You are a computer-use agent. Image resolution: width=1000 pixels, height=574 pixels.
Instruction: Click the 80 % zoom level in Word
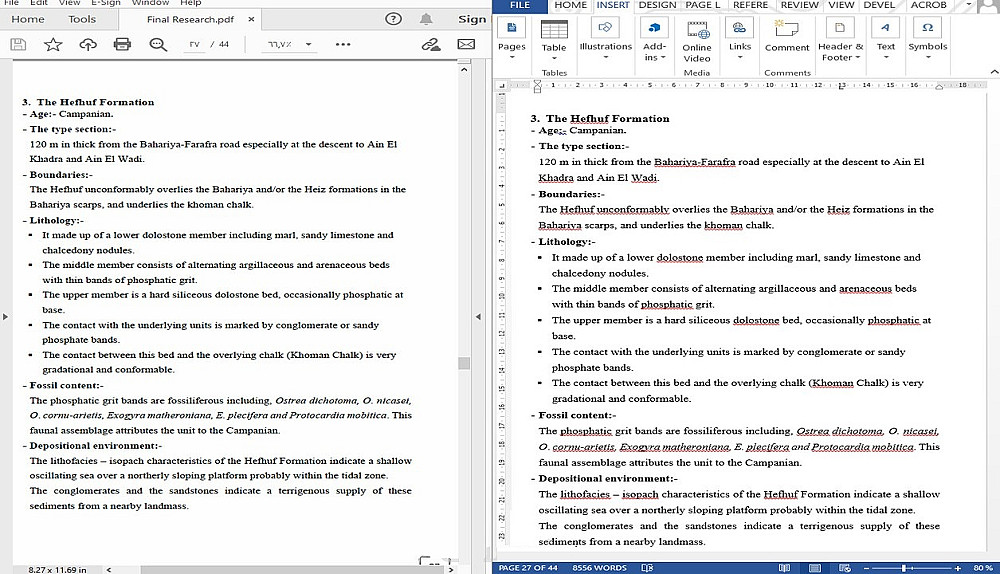tap(983, 568)
